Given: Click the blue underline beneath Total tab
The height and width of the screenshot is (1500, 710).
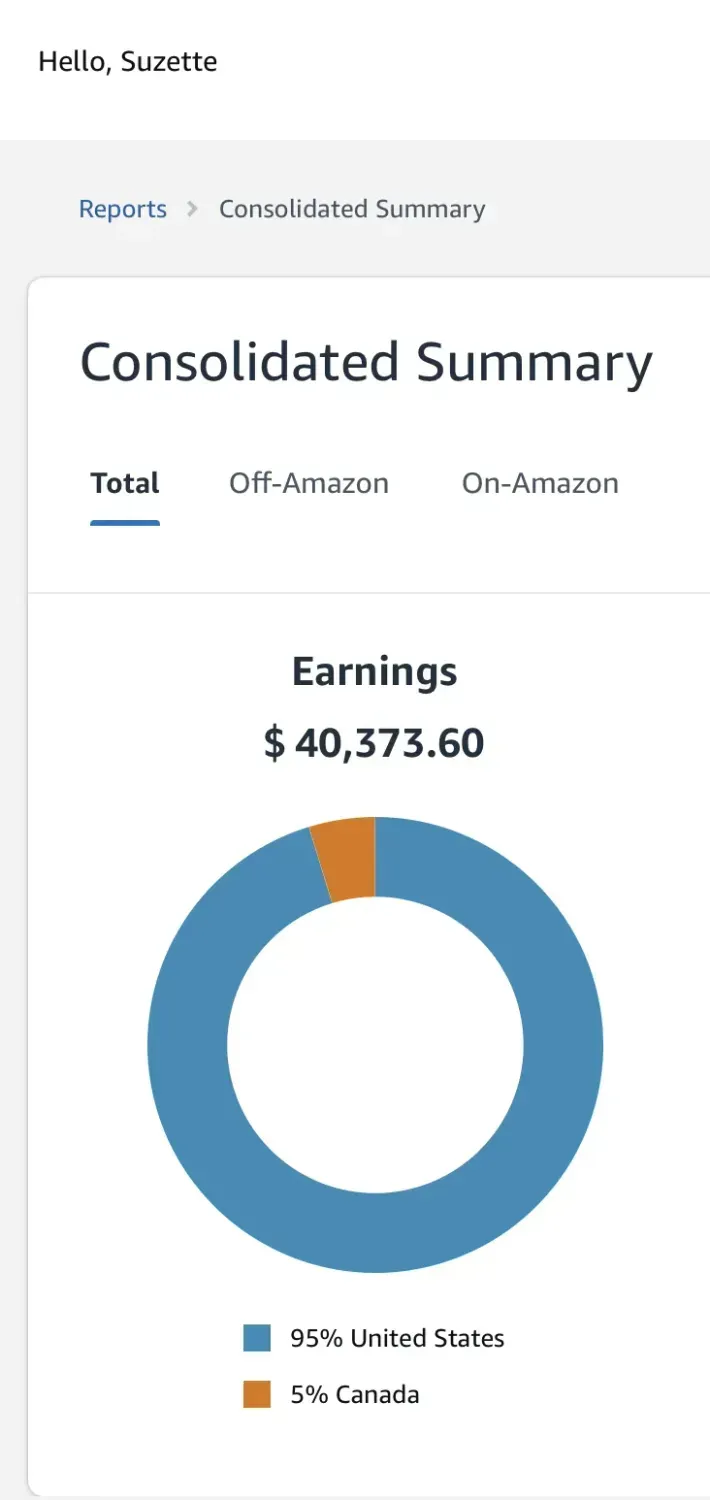Looking at the screenshot, I should pyautogui.click(x=125, y=522).
